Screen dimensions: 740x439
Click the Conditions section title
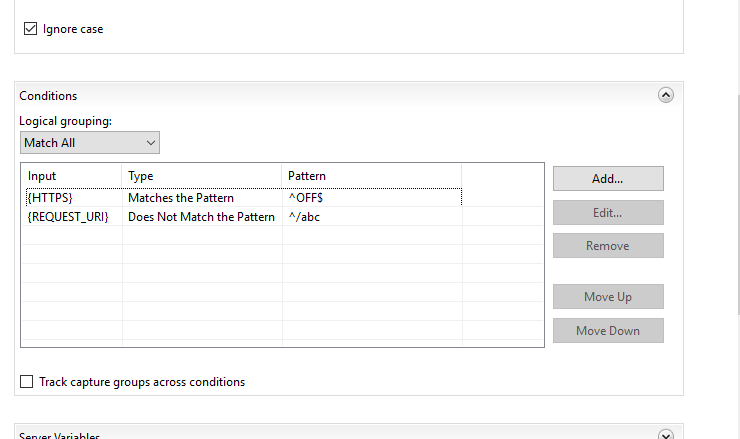coord(49,96)
